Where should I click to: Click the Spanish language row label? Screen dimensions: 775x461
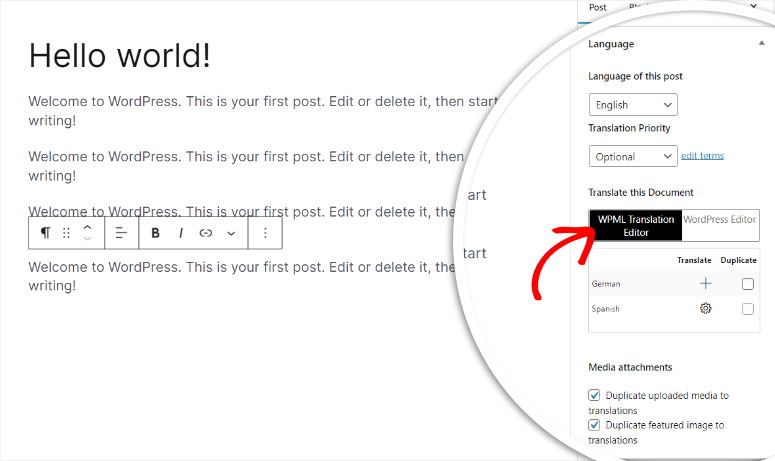tap(605, 309)
